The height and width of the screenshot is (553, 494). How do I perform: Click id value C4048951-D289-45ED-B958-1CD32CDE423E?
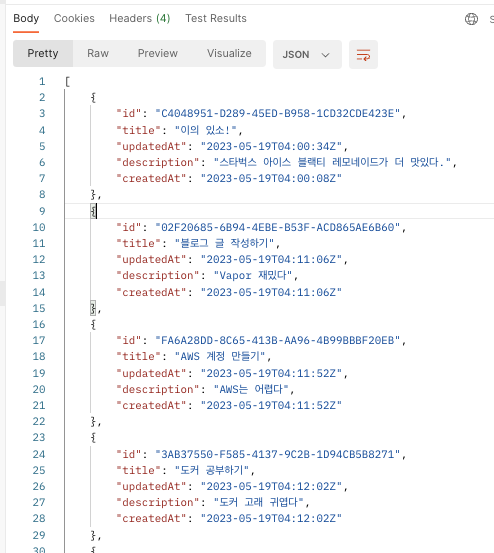point(278,114)
